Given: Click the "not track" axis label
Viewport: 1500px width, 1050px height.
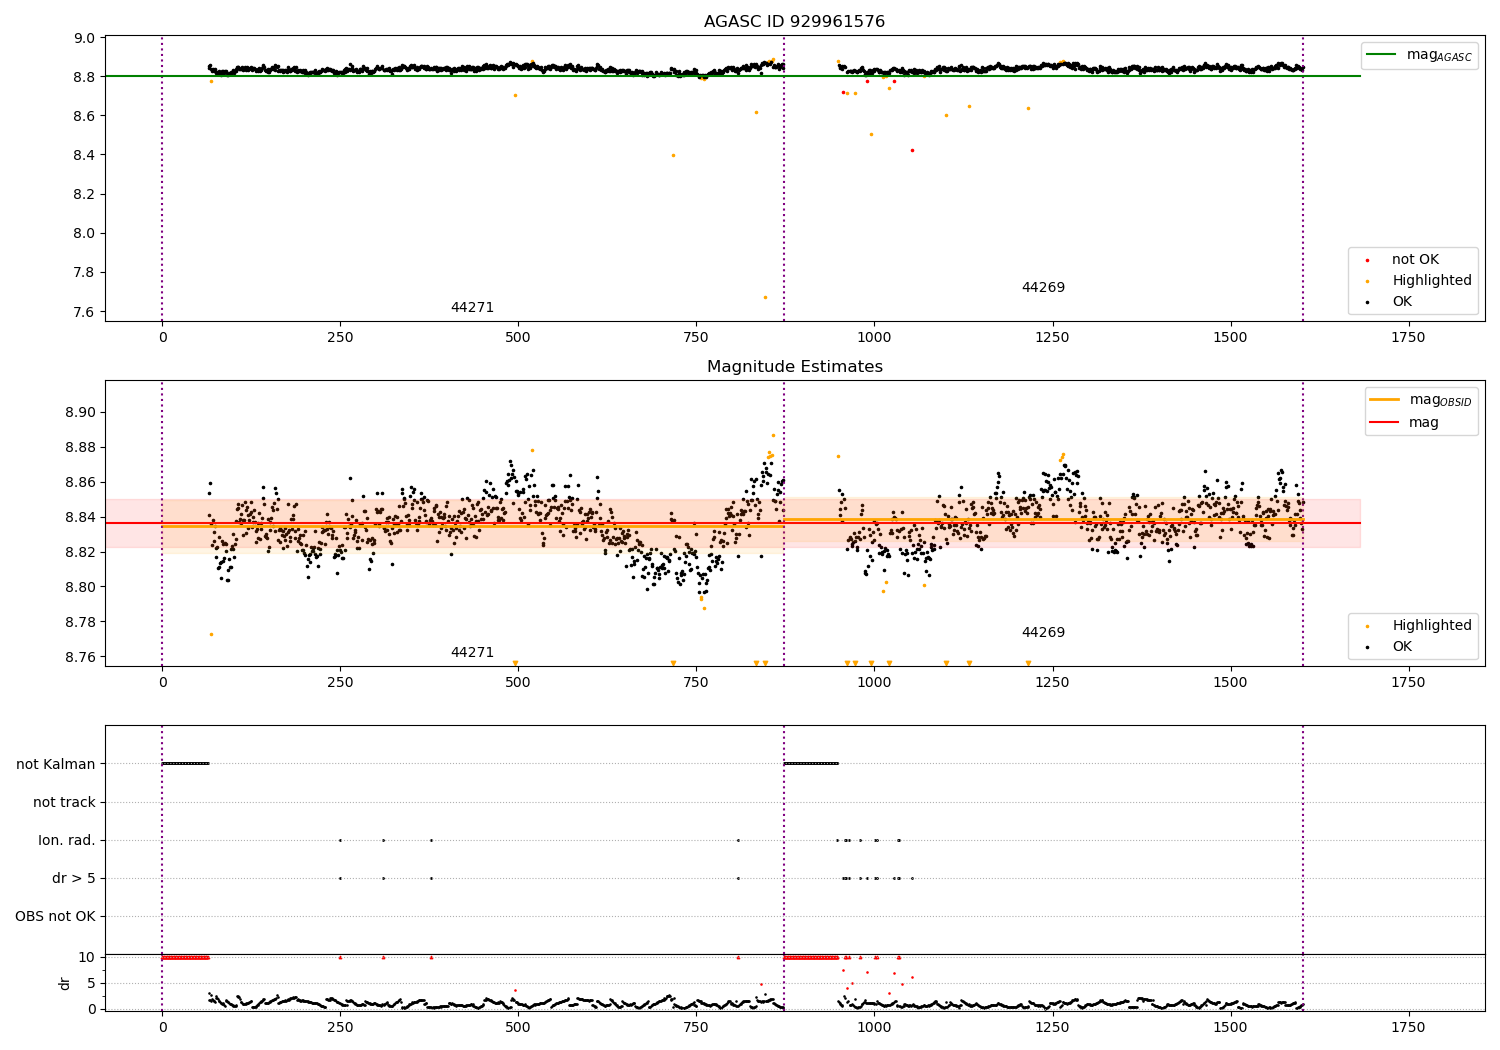Looking at the screenshot, I should [x=64, y=802].
